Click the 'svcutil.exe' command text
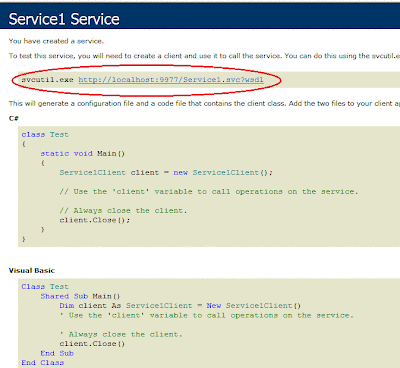 pyautogui.click(x=47, y=80)
